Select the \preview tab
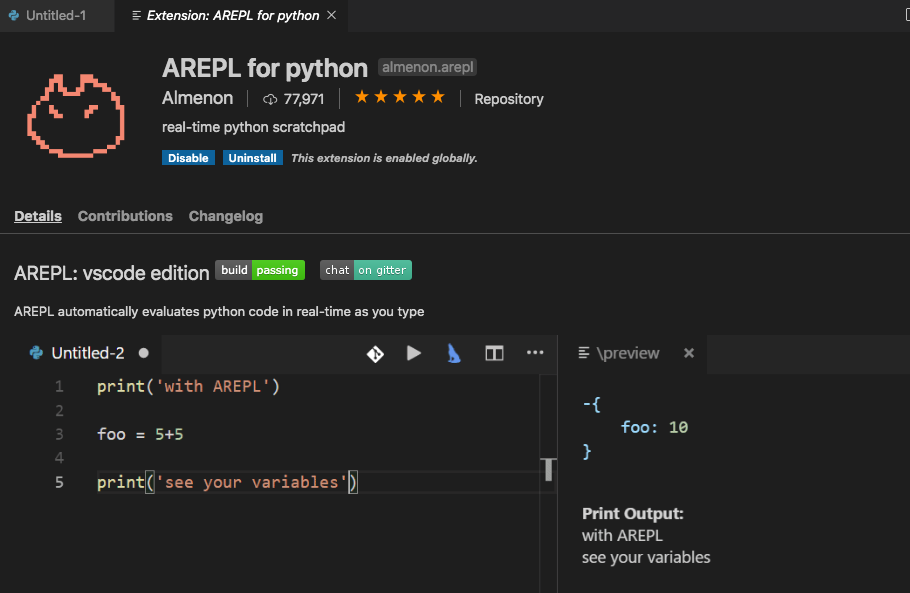Viewport: 910px width, 593px height. [628, 353]
